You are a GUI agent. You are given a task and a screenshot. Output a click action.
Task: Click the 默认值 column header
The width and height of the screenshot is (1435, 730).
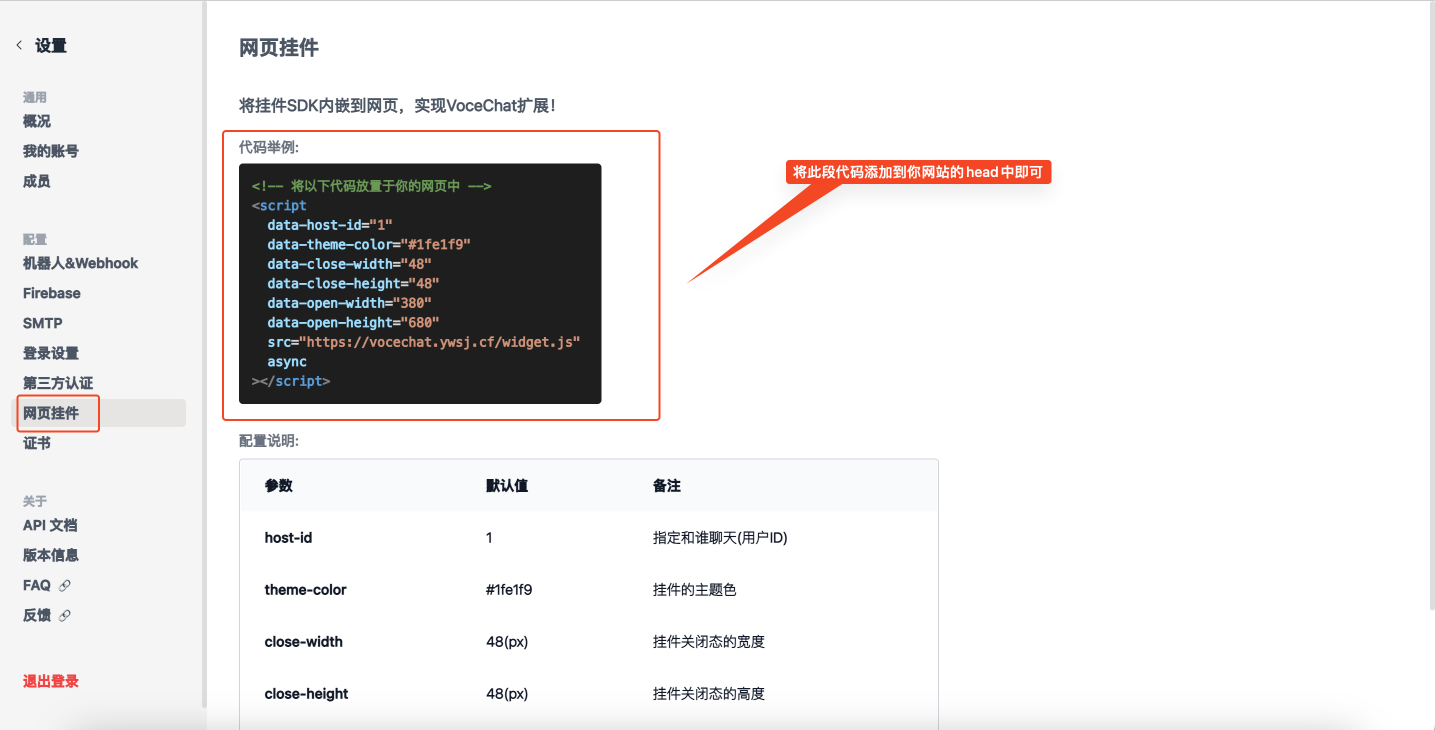pos(507,485)
